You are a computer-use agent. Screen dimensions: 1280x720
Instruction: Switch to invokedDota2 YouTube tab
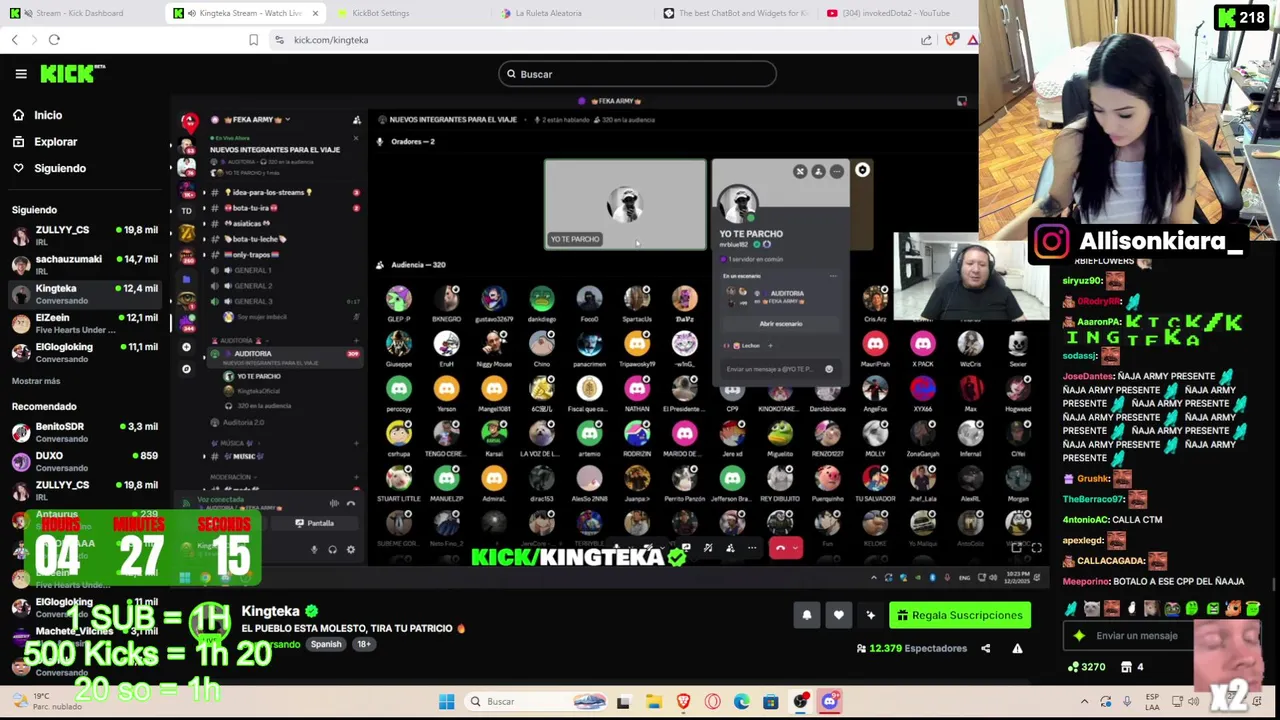pos(895,13)
